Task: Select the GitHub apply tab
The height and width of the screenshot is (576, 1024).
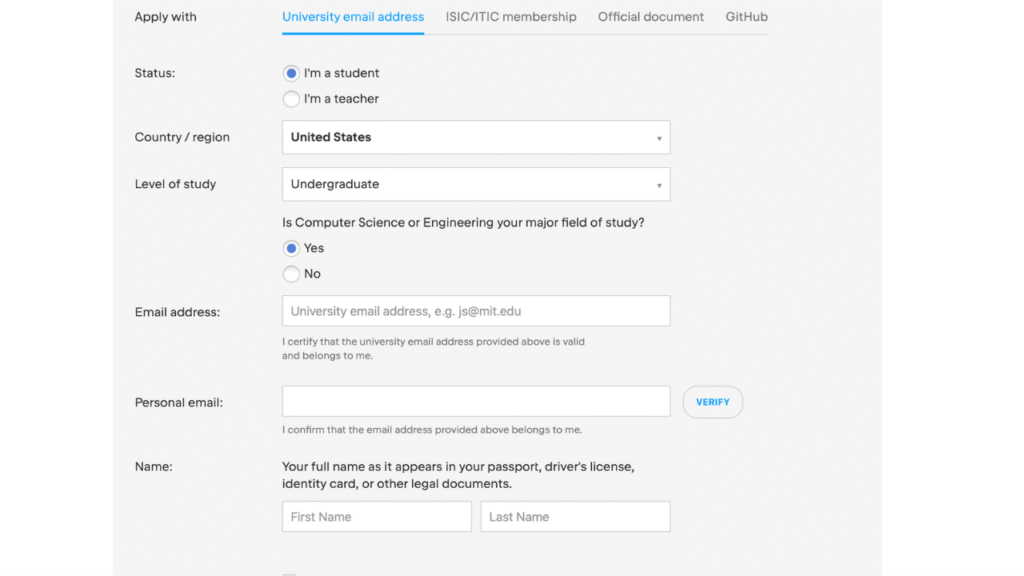Action: (x=747, y=17)
